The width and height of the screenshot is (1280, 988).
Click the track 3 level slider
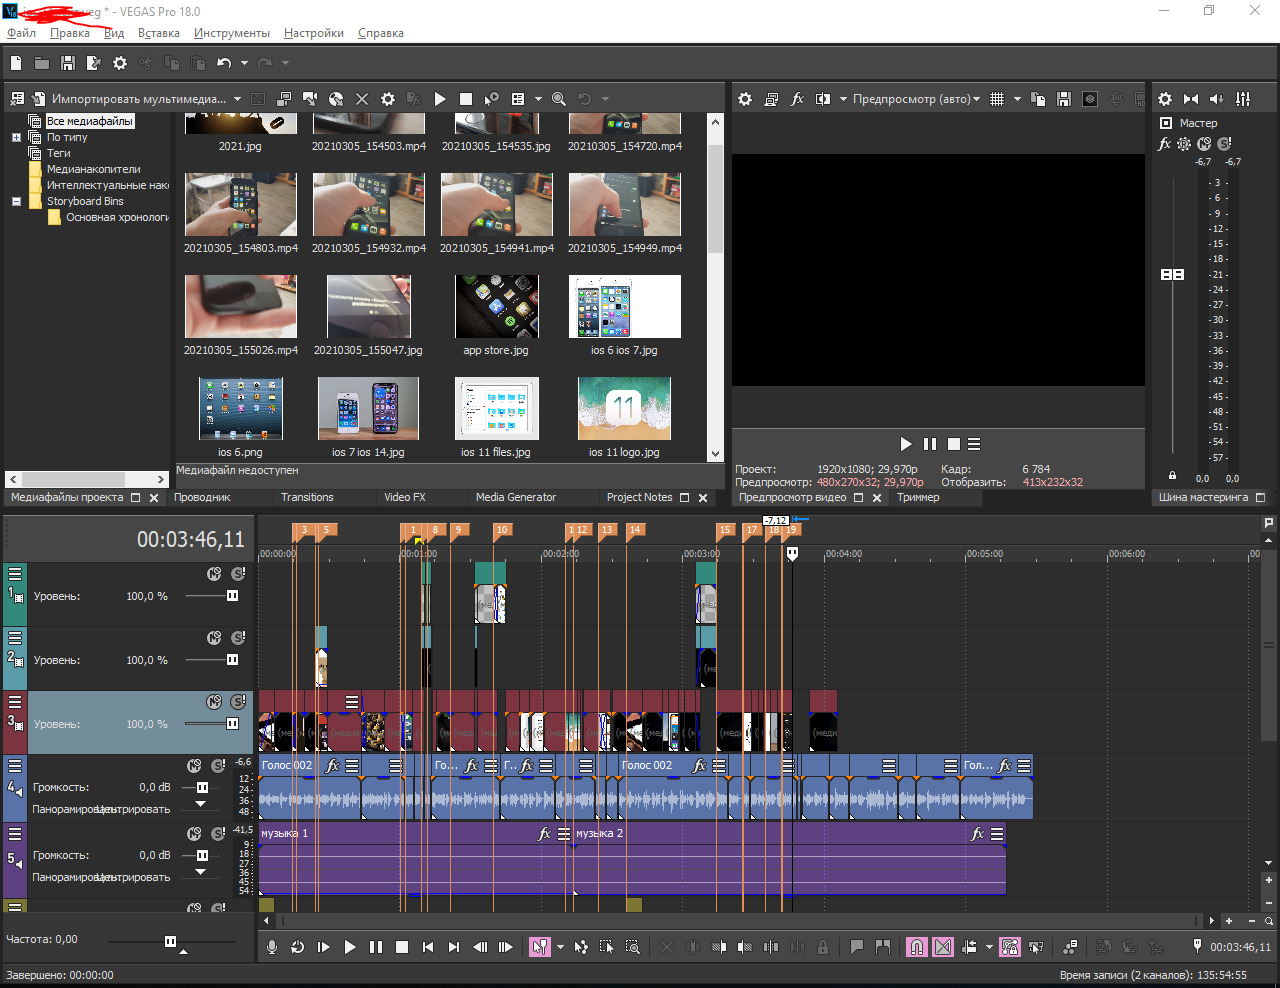232,724
